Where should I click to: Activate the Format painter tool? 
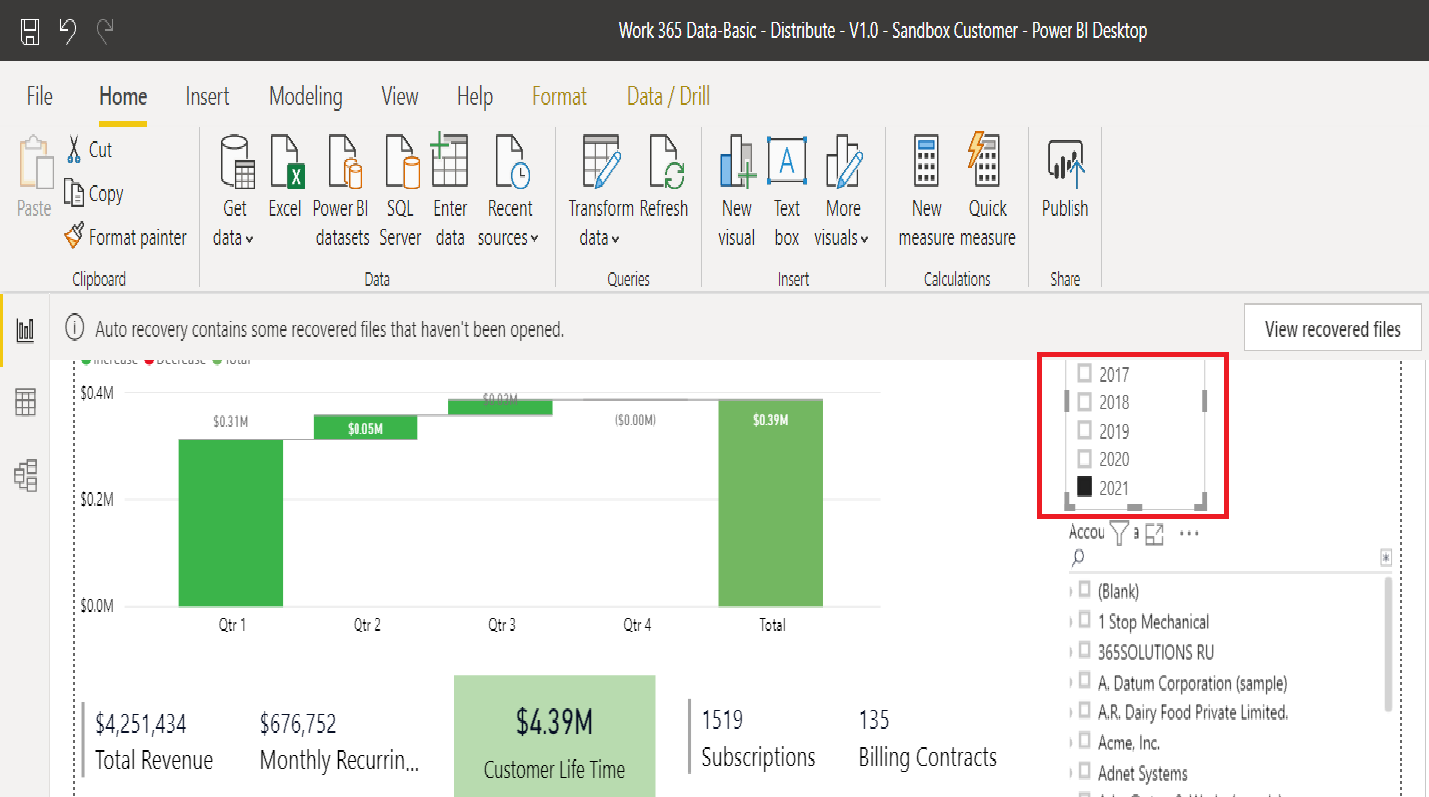[x=125, y=237]
